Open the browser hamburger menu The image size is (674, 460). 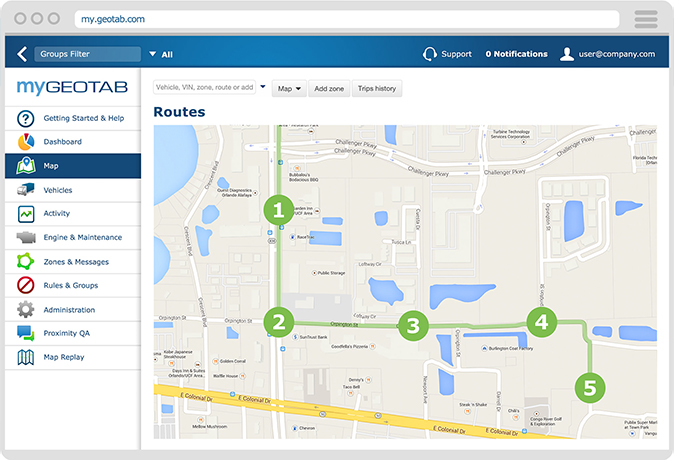pos(646,19)
